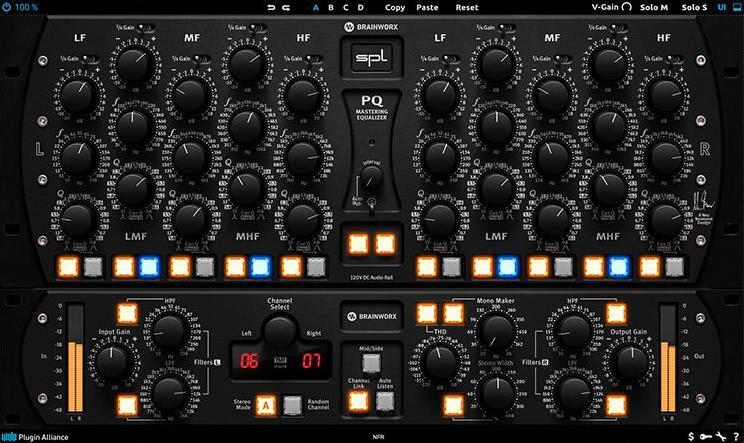Viewport: 744px width, 443px height.
Task: Flip the left LF ¼ Gain switch
Action: [x=90, y=59]
